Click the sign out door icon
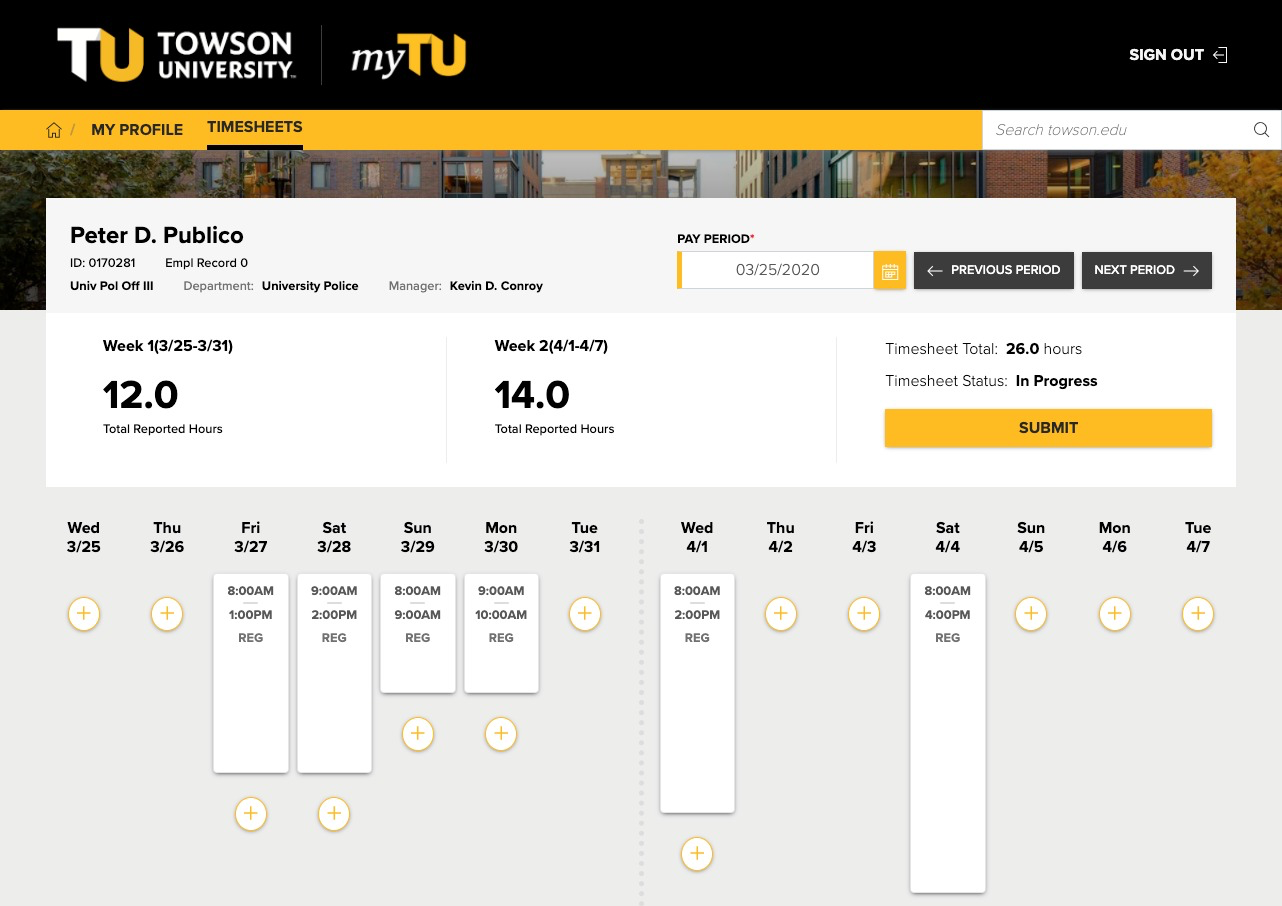Viewport: 1282px width, 906px height. [x=1220, y=55]
